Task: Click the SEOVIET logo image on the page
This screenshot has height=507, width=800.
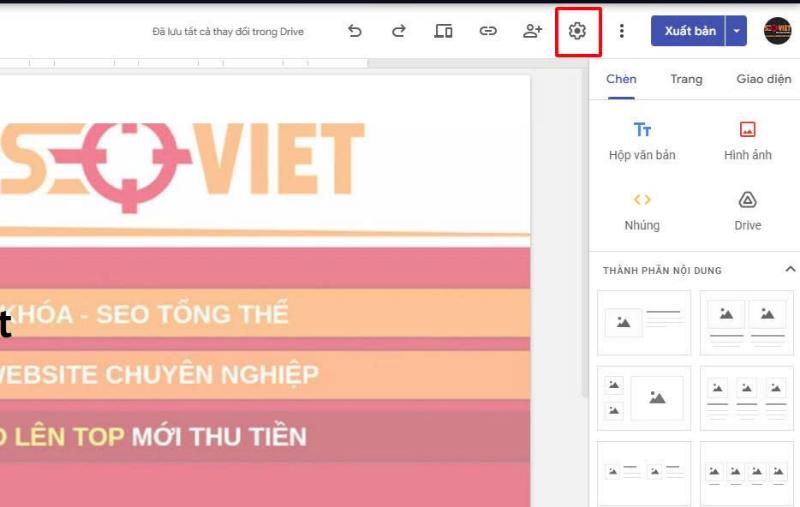Action: [x=182, y=167]
